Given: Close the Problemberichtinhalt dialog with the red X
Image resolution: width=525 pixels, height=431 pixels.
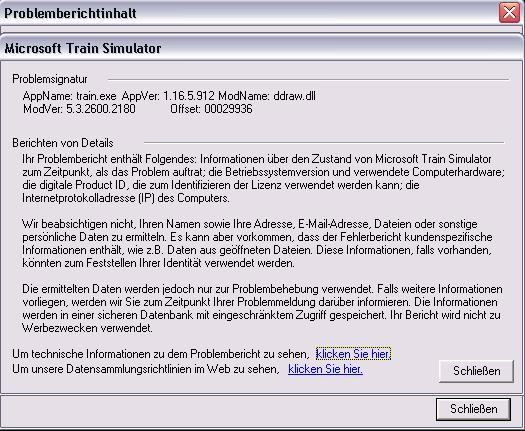Looking at the screenshot, I should coord(509,13).
